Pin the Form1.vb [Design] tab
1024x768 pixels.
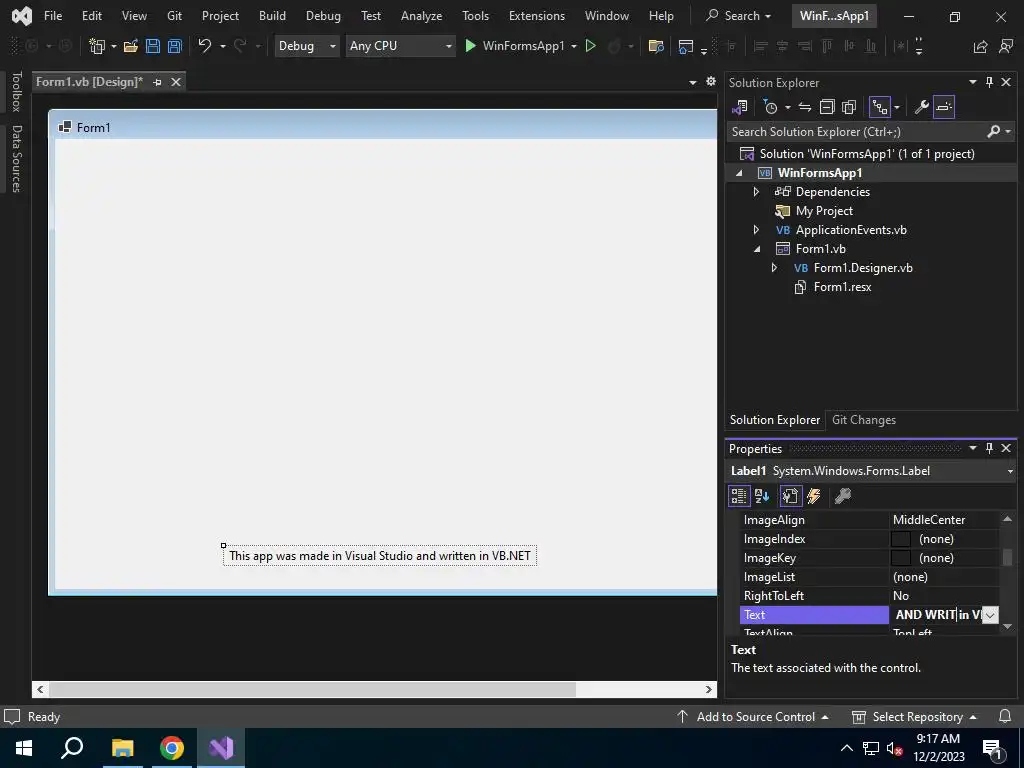(x=157, y=82)
